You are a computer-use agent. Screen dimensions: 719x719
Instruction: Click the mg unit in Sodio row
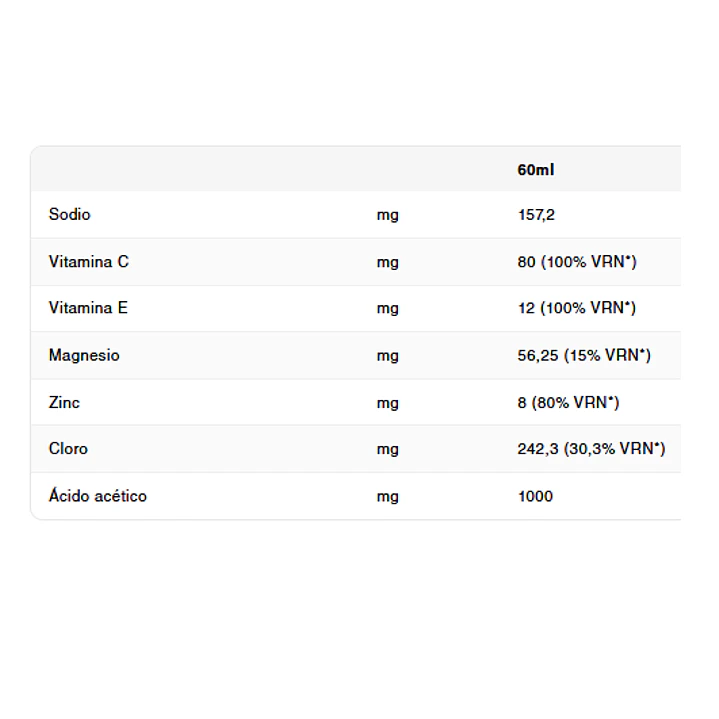pos(387,216)
